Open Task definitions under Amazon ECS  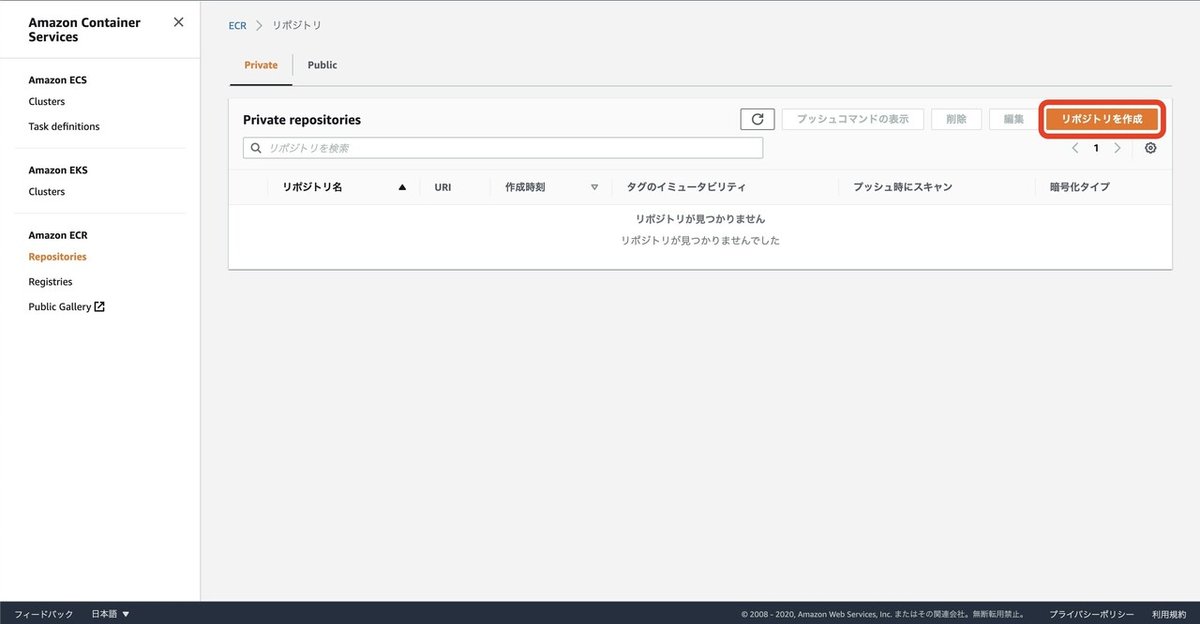click(63, 126)
